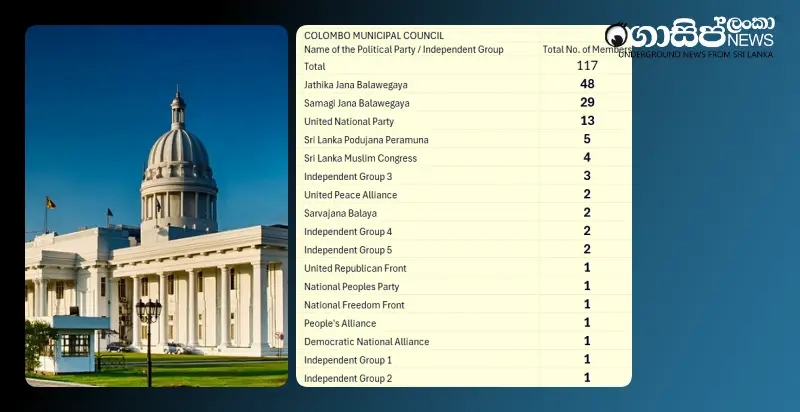Click the Sarvajana Balaya row
The width and height of the screenshot is (800, 412).
click(x=340, y=213)
